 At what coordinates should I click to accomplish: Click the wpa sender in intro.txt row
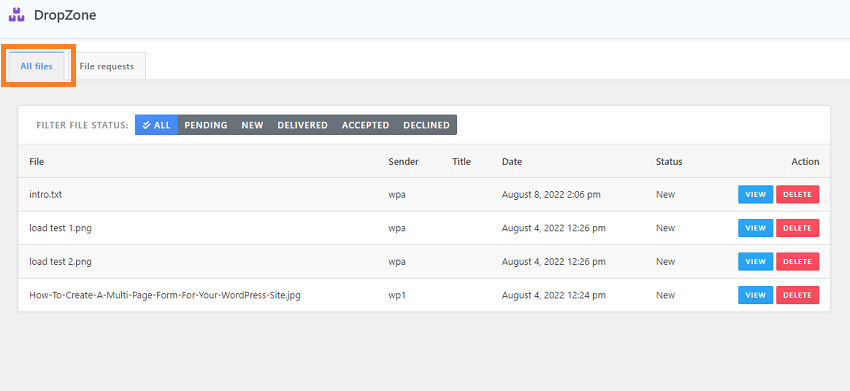397,194
